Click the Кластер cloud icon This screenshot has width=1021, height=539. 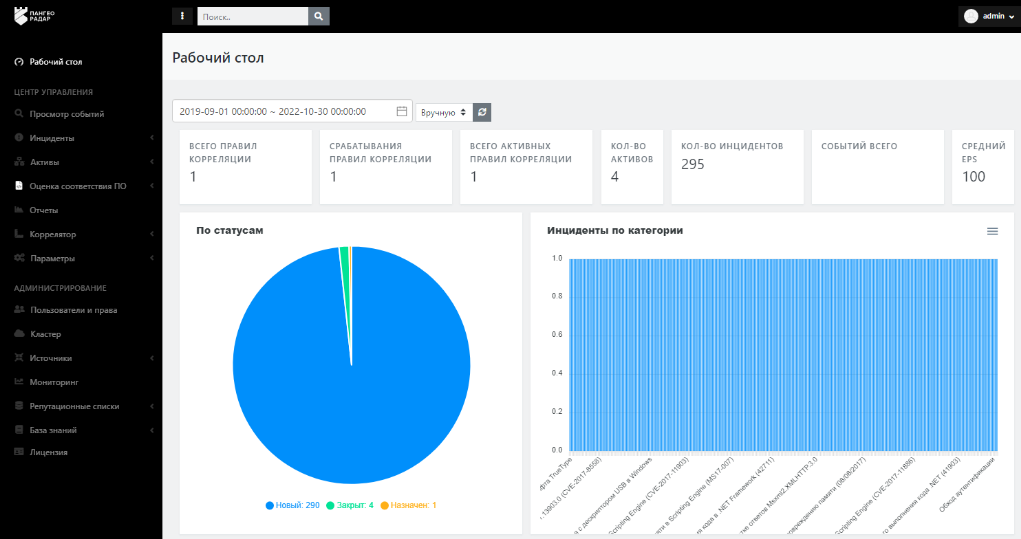click(20, 333)
